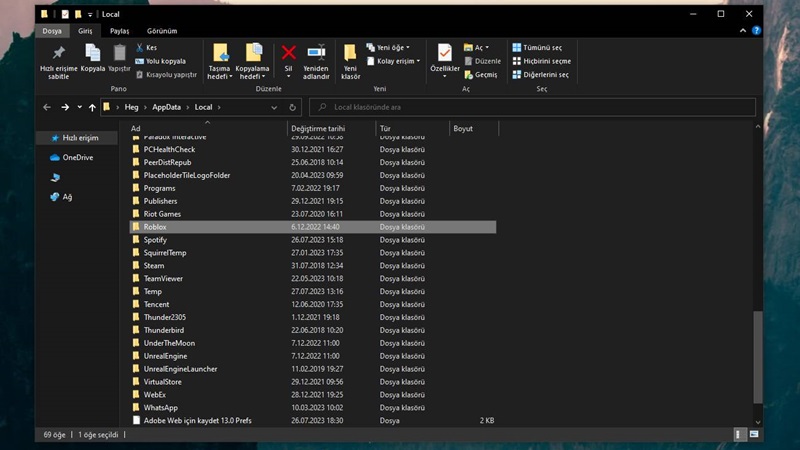Click Diğerlerini seç invert selection
Viewport: 800px width, 450px height.
[540, 74]
